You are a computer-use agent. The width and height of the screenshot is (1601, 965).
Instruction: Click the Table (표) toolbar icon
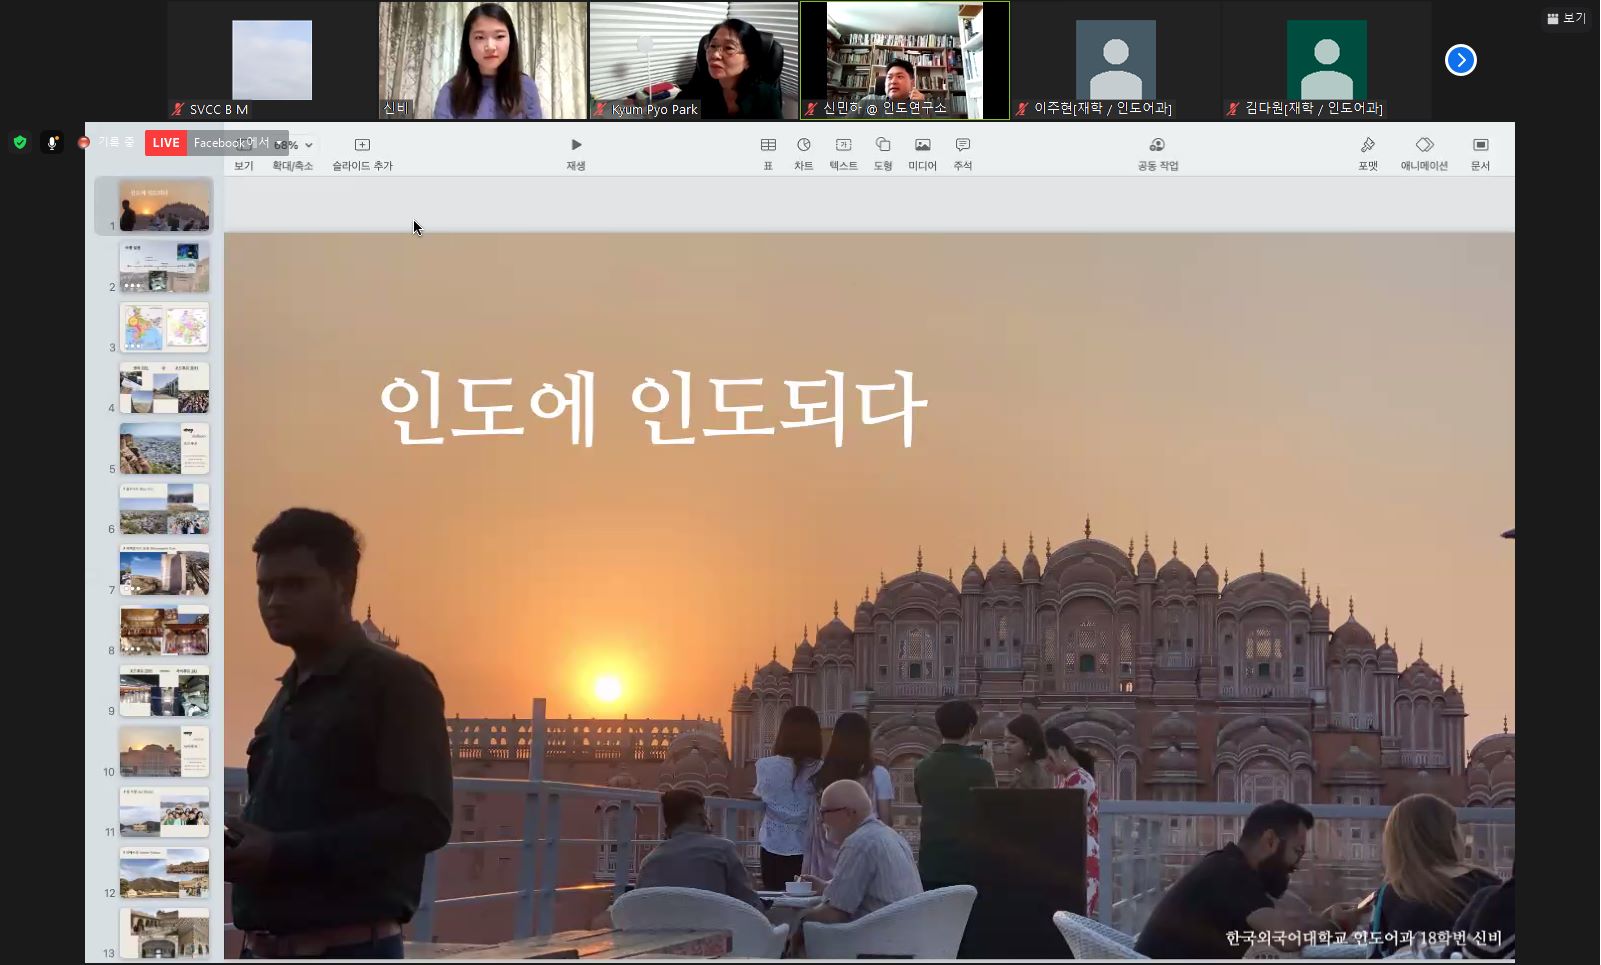coord(768,146)
